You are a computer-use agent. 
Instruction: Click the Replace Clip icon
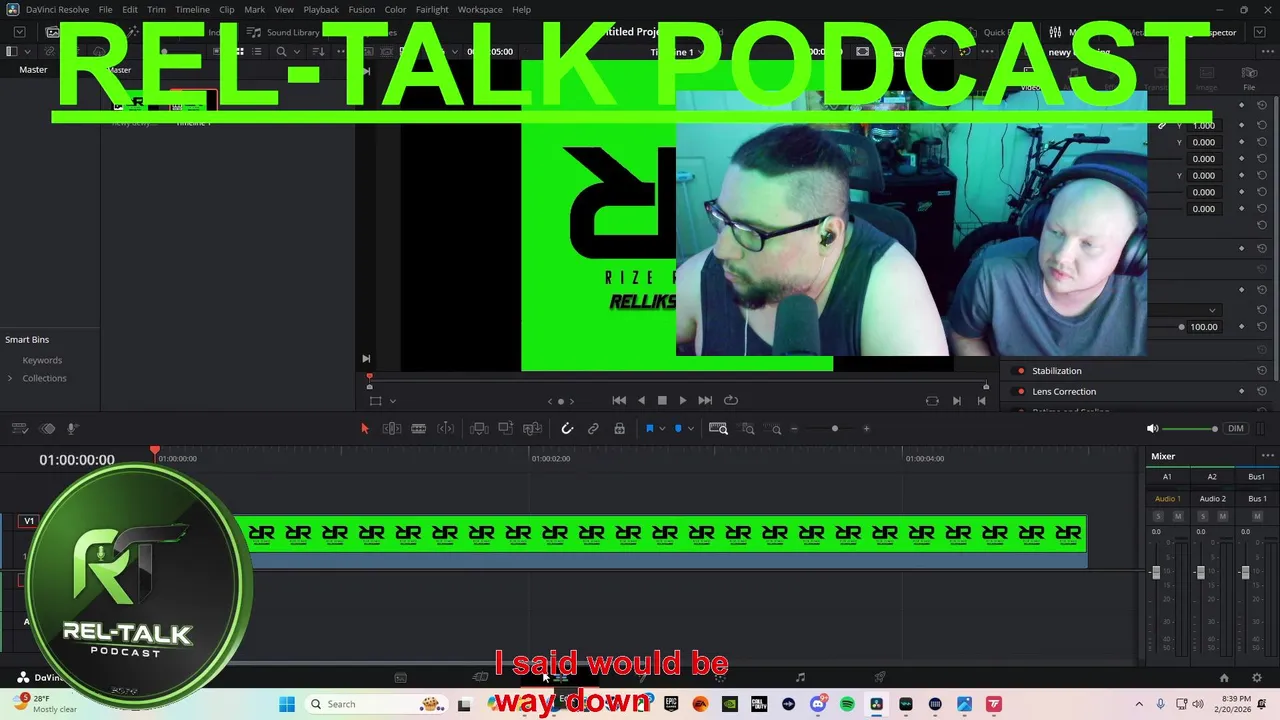[x=532, y=429]
